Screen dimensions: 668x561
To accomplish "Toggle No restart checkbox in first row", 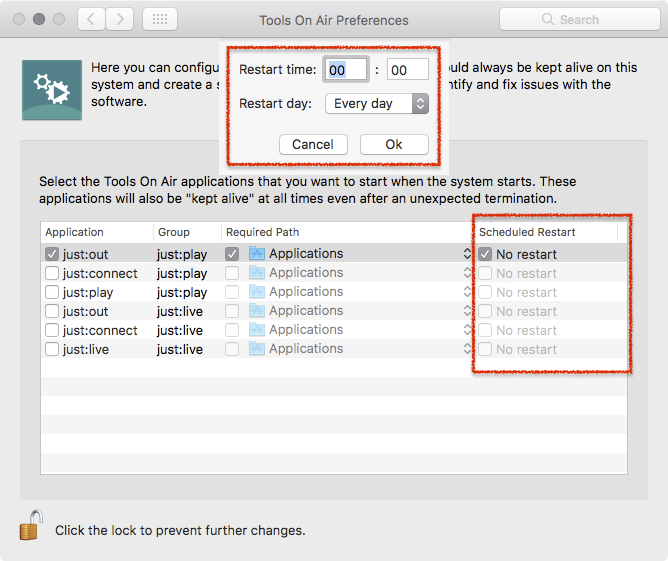I will (485, 254).
